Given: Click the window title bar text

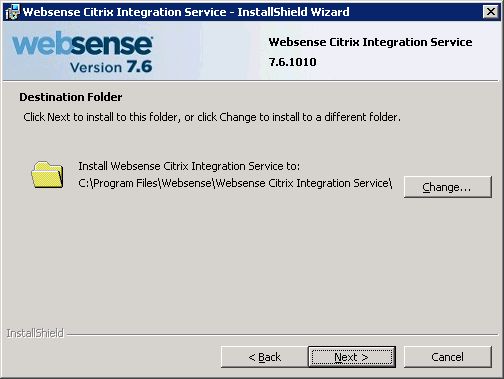Looking at the screenshot, I should tap(186, 12).
